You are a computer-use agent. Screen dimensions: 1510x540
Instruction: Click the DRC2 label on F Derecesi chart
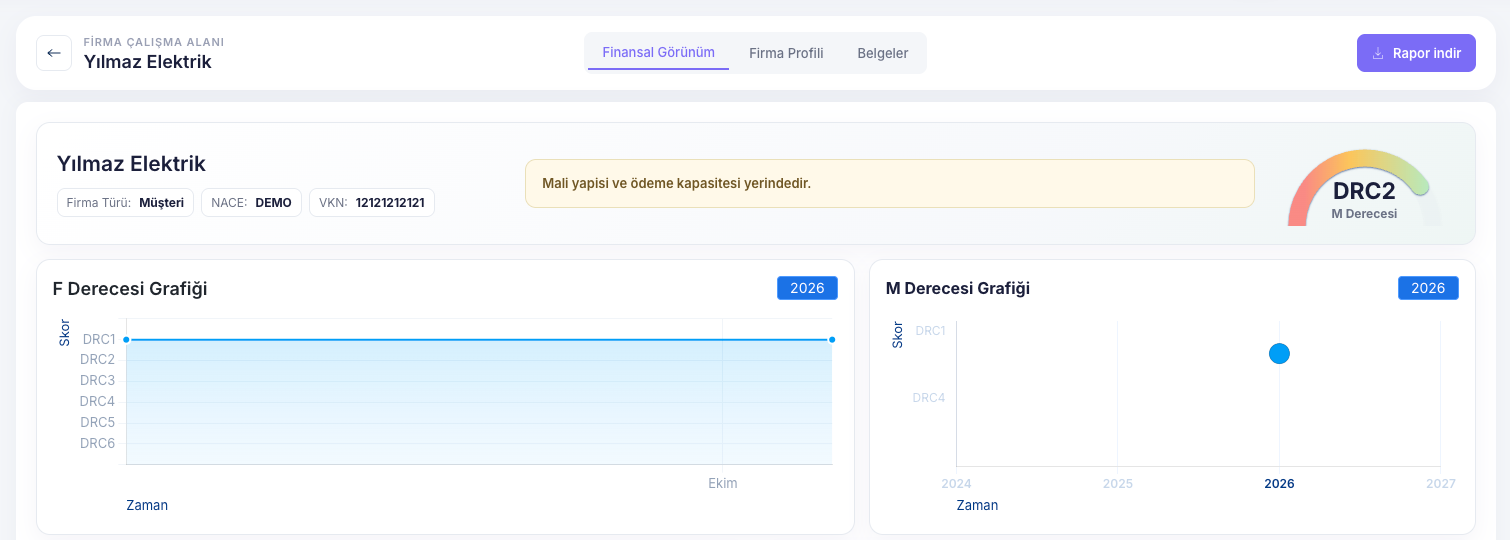pyautogui.click(x=98, y=359)
